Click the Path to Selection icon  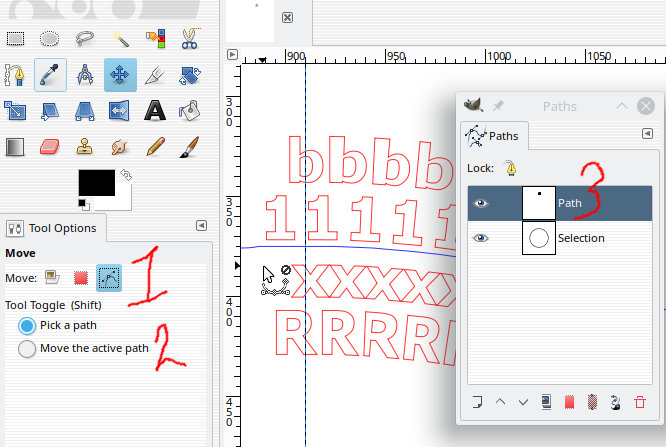[x=569, y=402]
